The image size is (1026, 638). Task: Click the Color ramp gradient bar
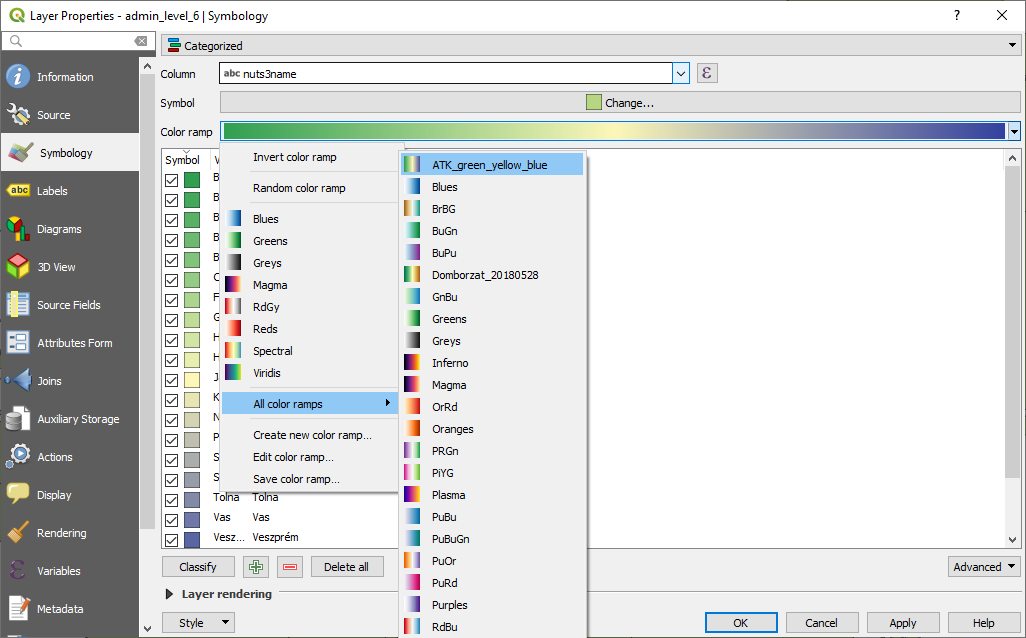614,132
